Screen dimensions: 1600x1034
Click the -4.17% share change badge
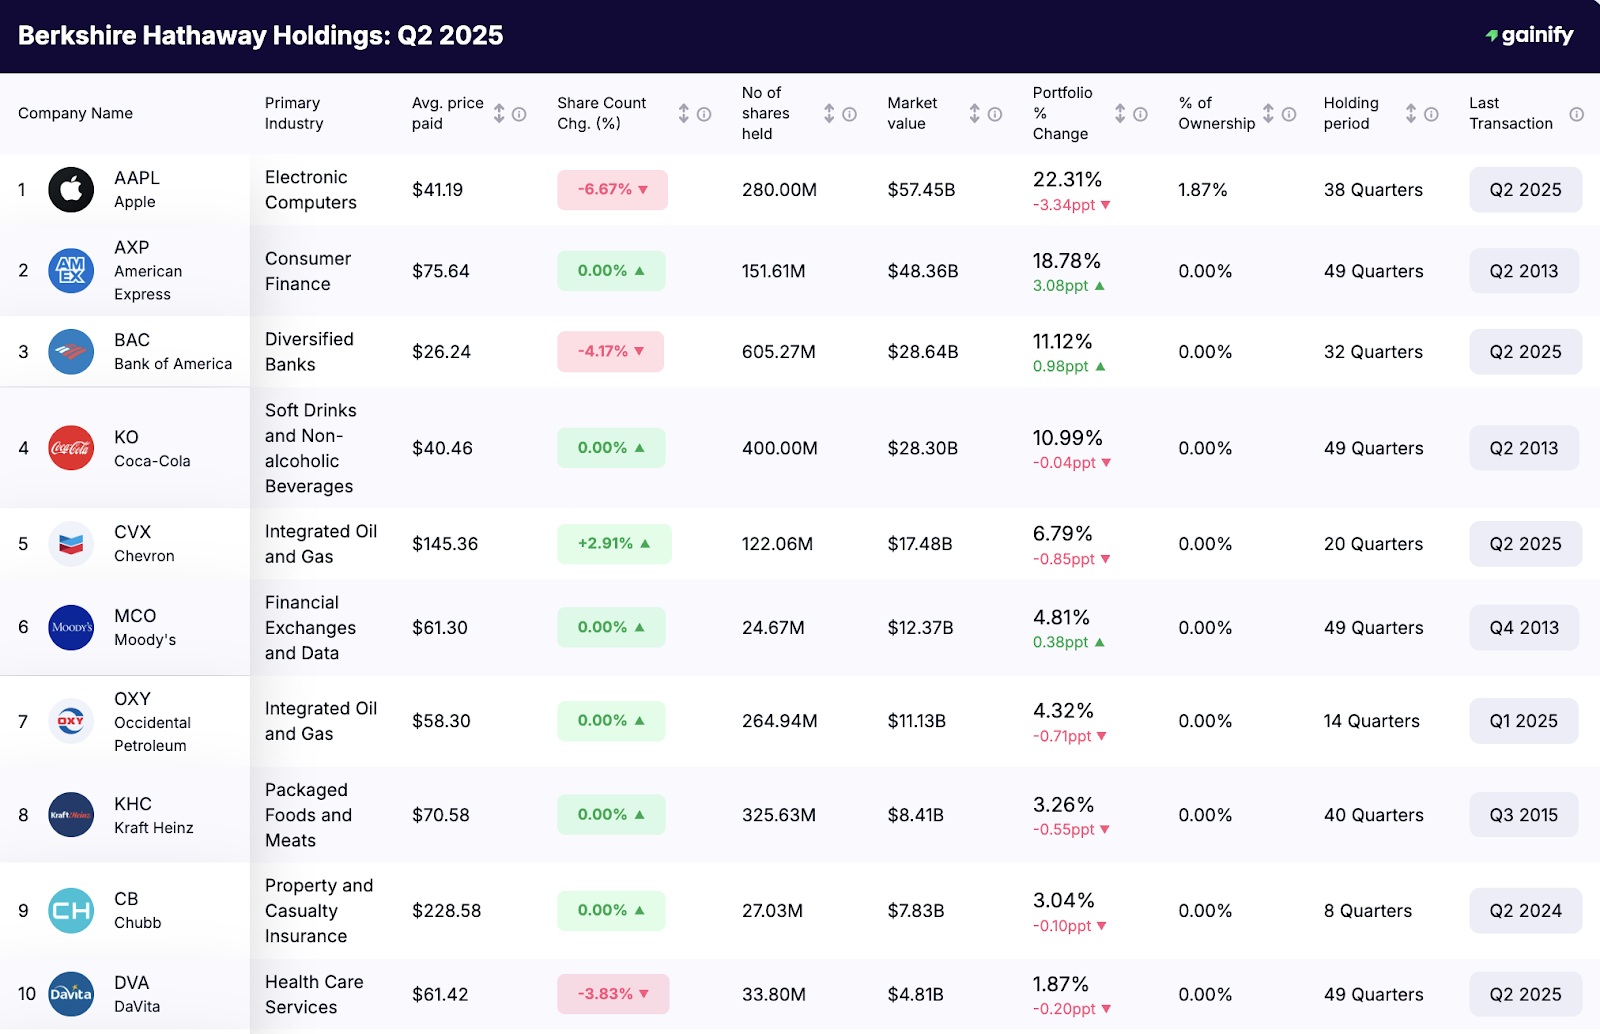pos(610,352)
